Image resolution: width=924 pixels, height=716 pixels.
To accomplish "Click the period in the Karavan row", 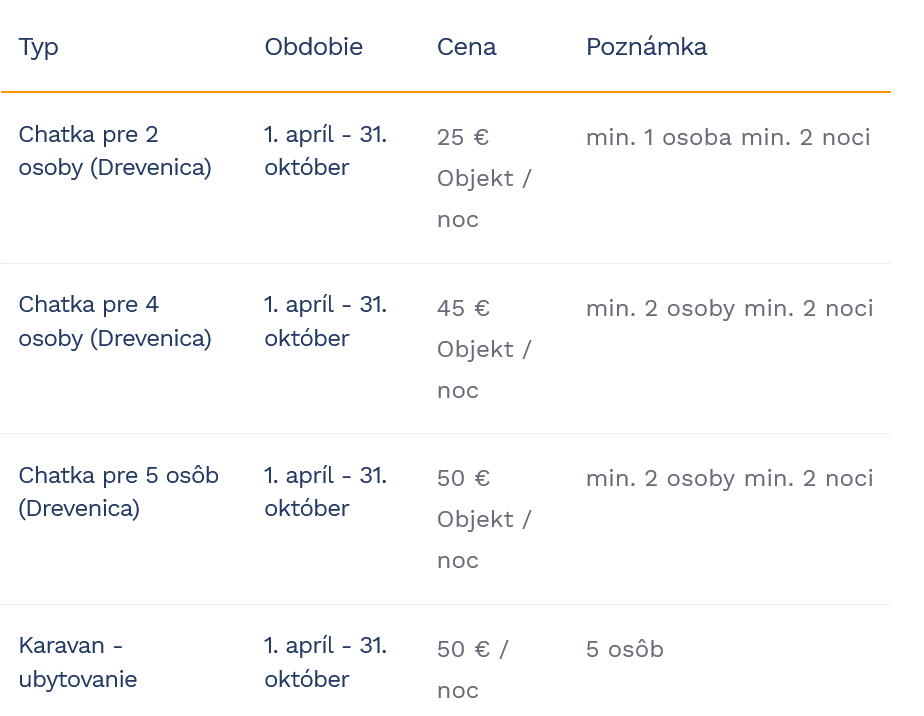I will [325, 662].
